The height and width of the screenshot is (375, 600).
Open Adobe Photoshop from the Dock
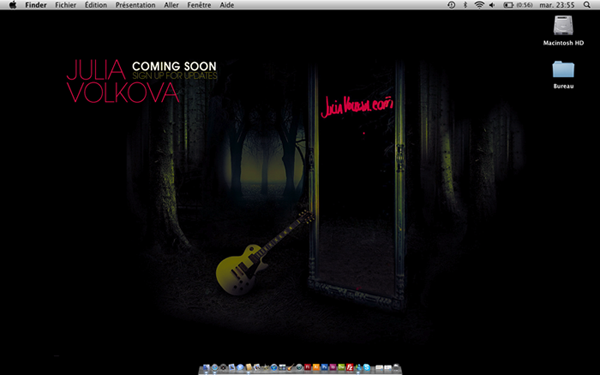click(x=325, y=368)
